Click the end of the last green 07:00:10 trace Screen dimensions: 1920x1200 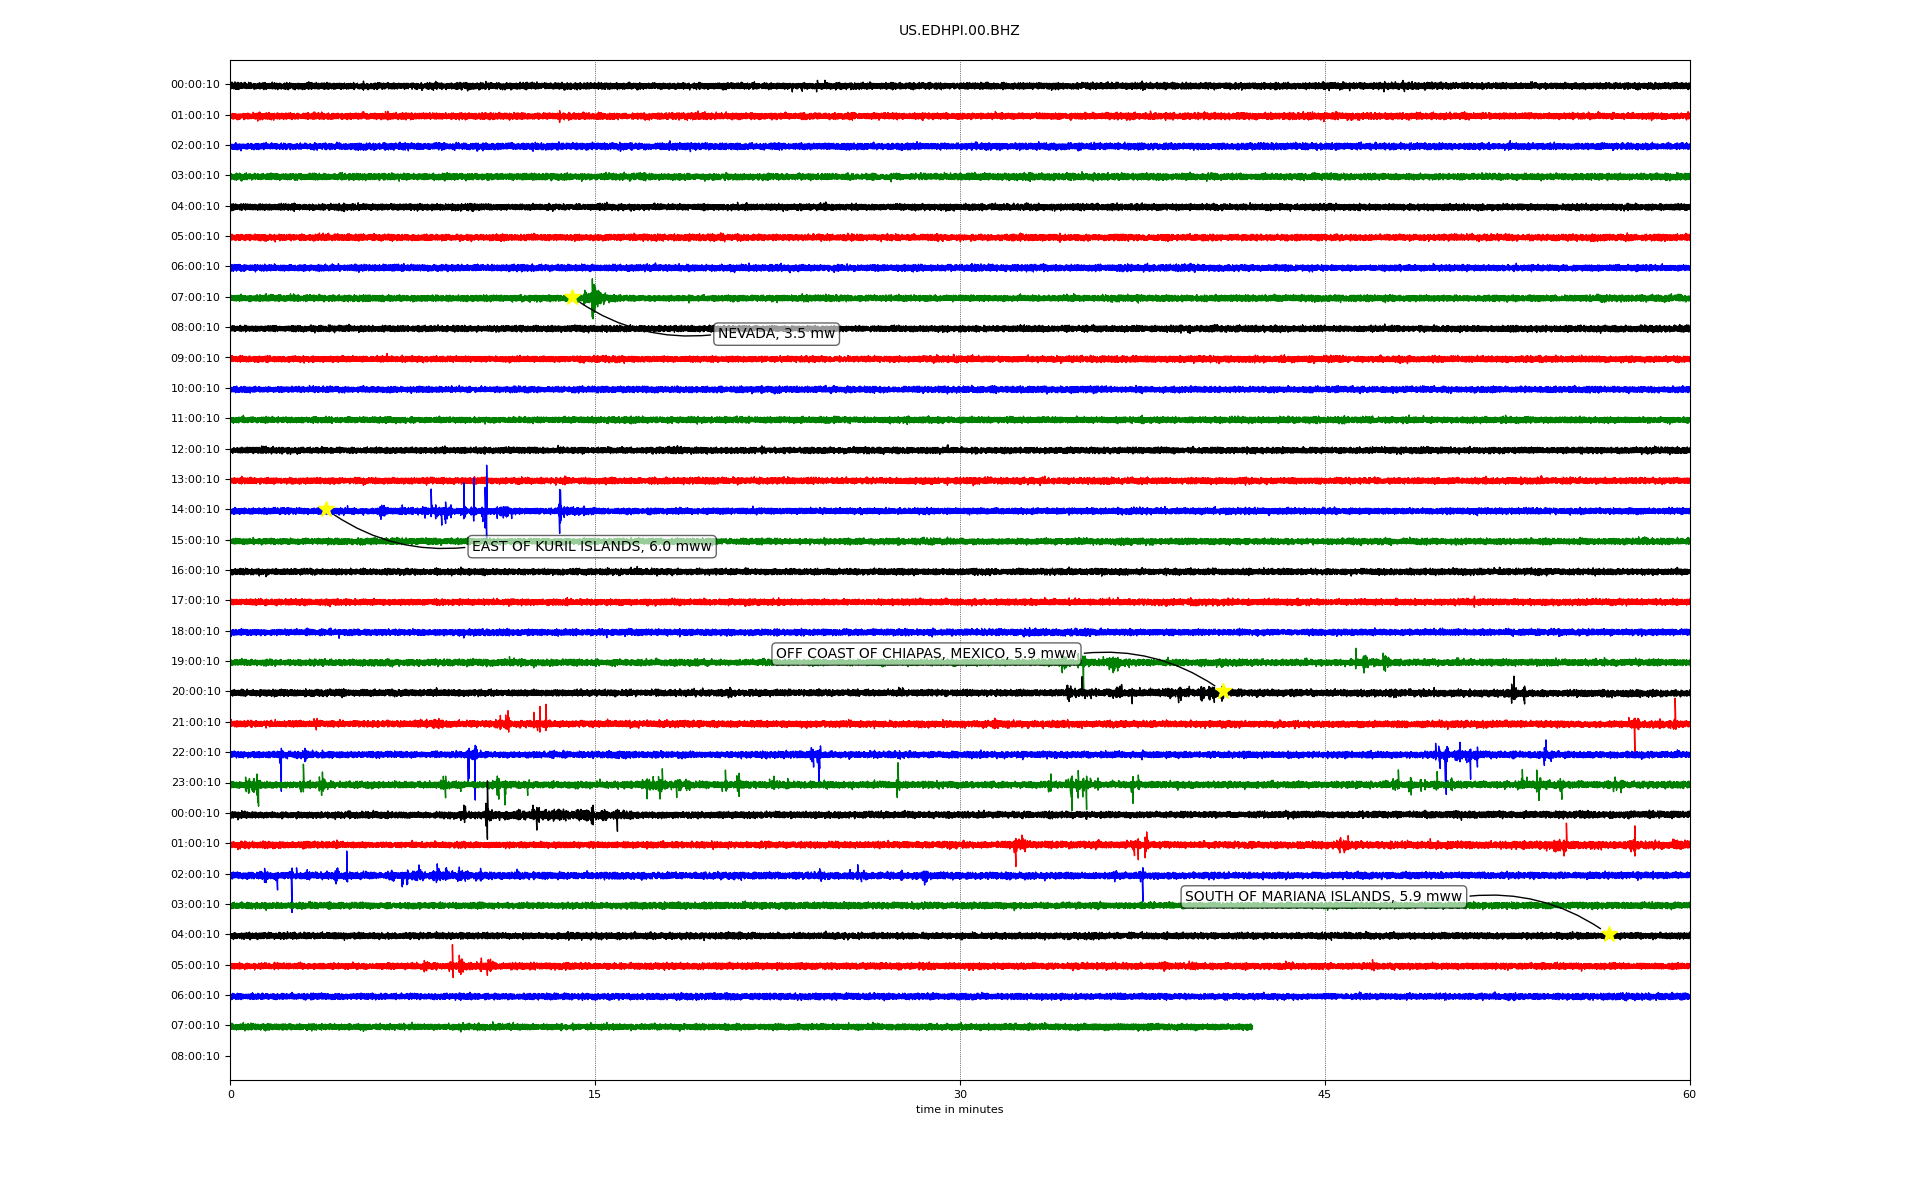tap(1250, 1026)
